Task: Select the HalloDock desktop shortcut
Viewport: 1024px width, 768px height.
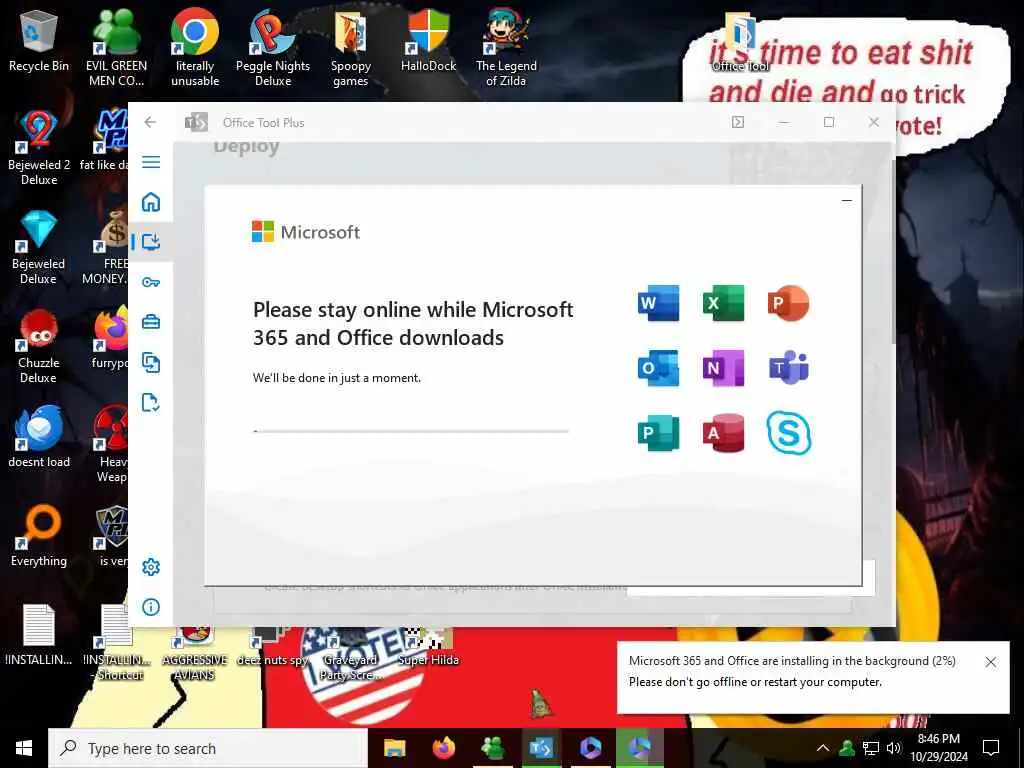Action: coord(428,40)
